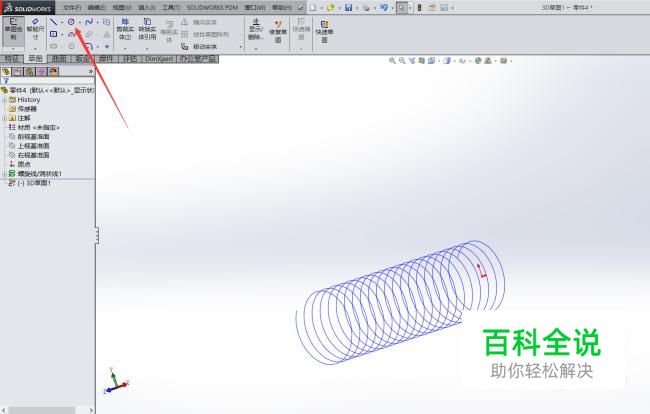Click the Zoom to Area icon

(402, 61)
